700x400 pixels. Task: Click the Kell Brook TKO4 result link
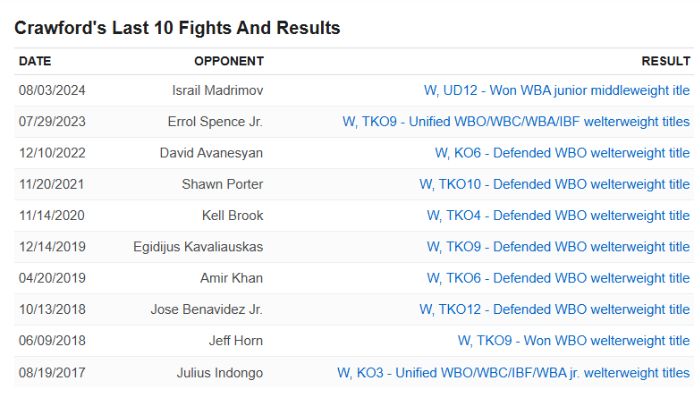(x=558, y=215)
